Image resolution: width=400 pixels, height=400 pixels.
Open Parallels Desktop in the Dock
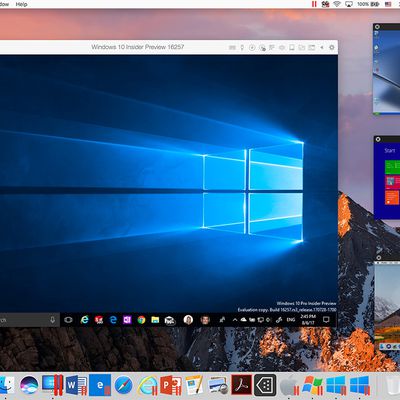click(52, 386)
